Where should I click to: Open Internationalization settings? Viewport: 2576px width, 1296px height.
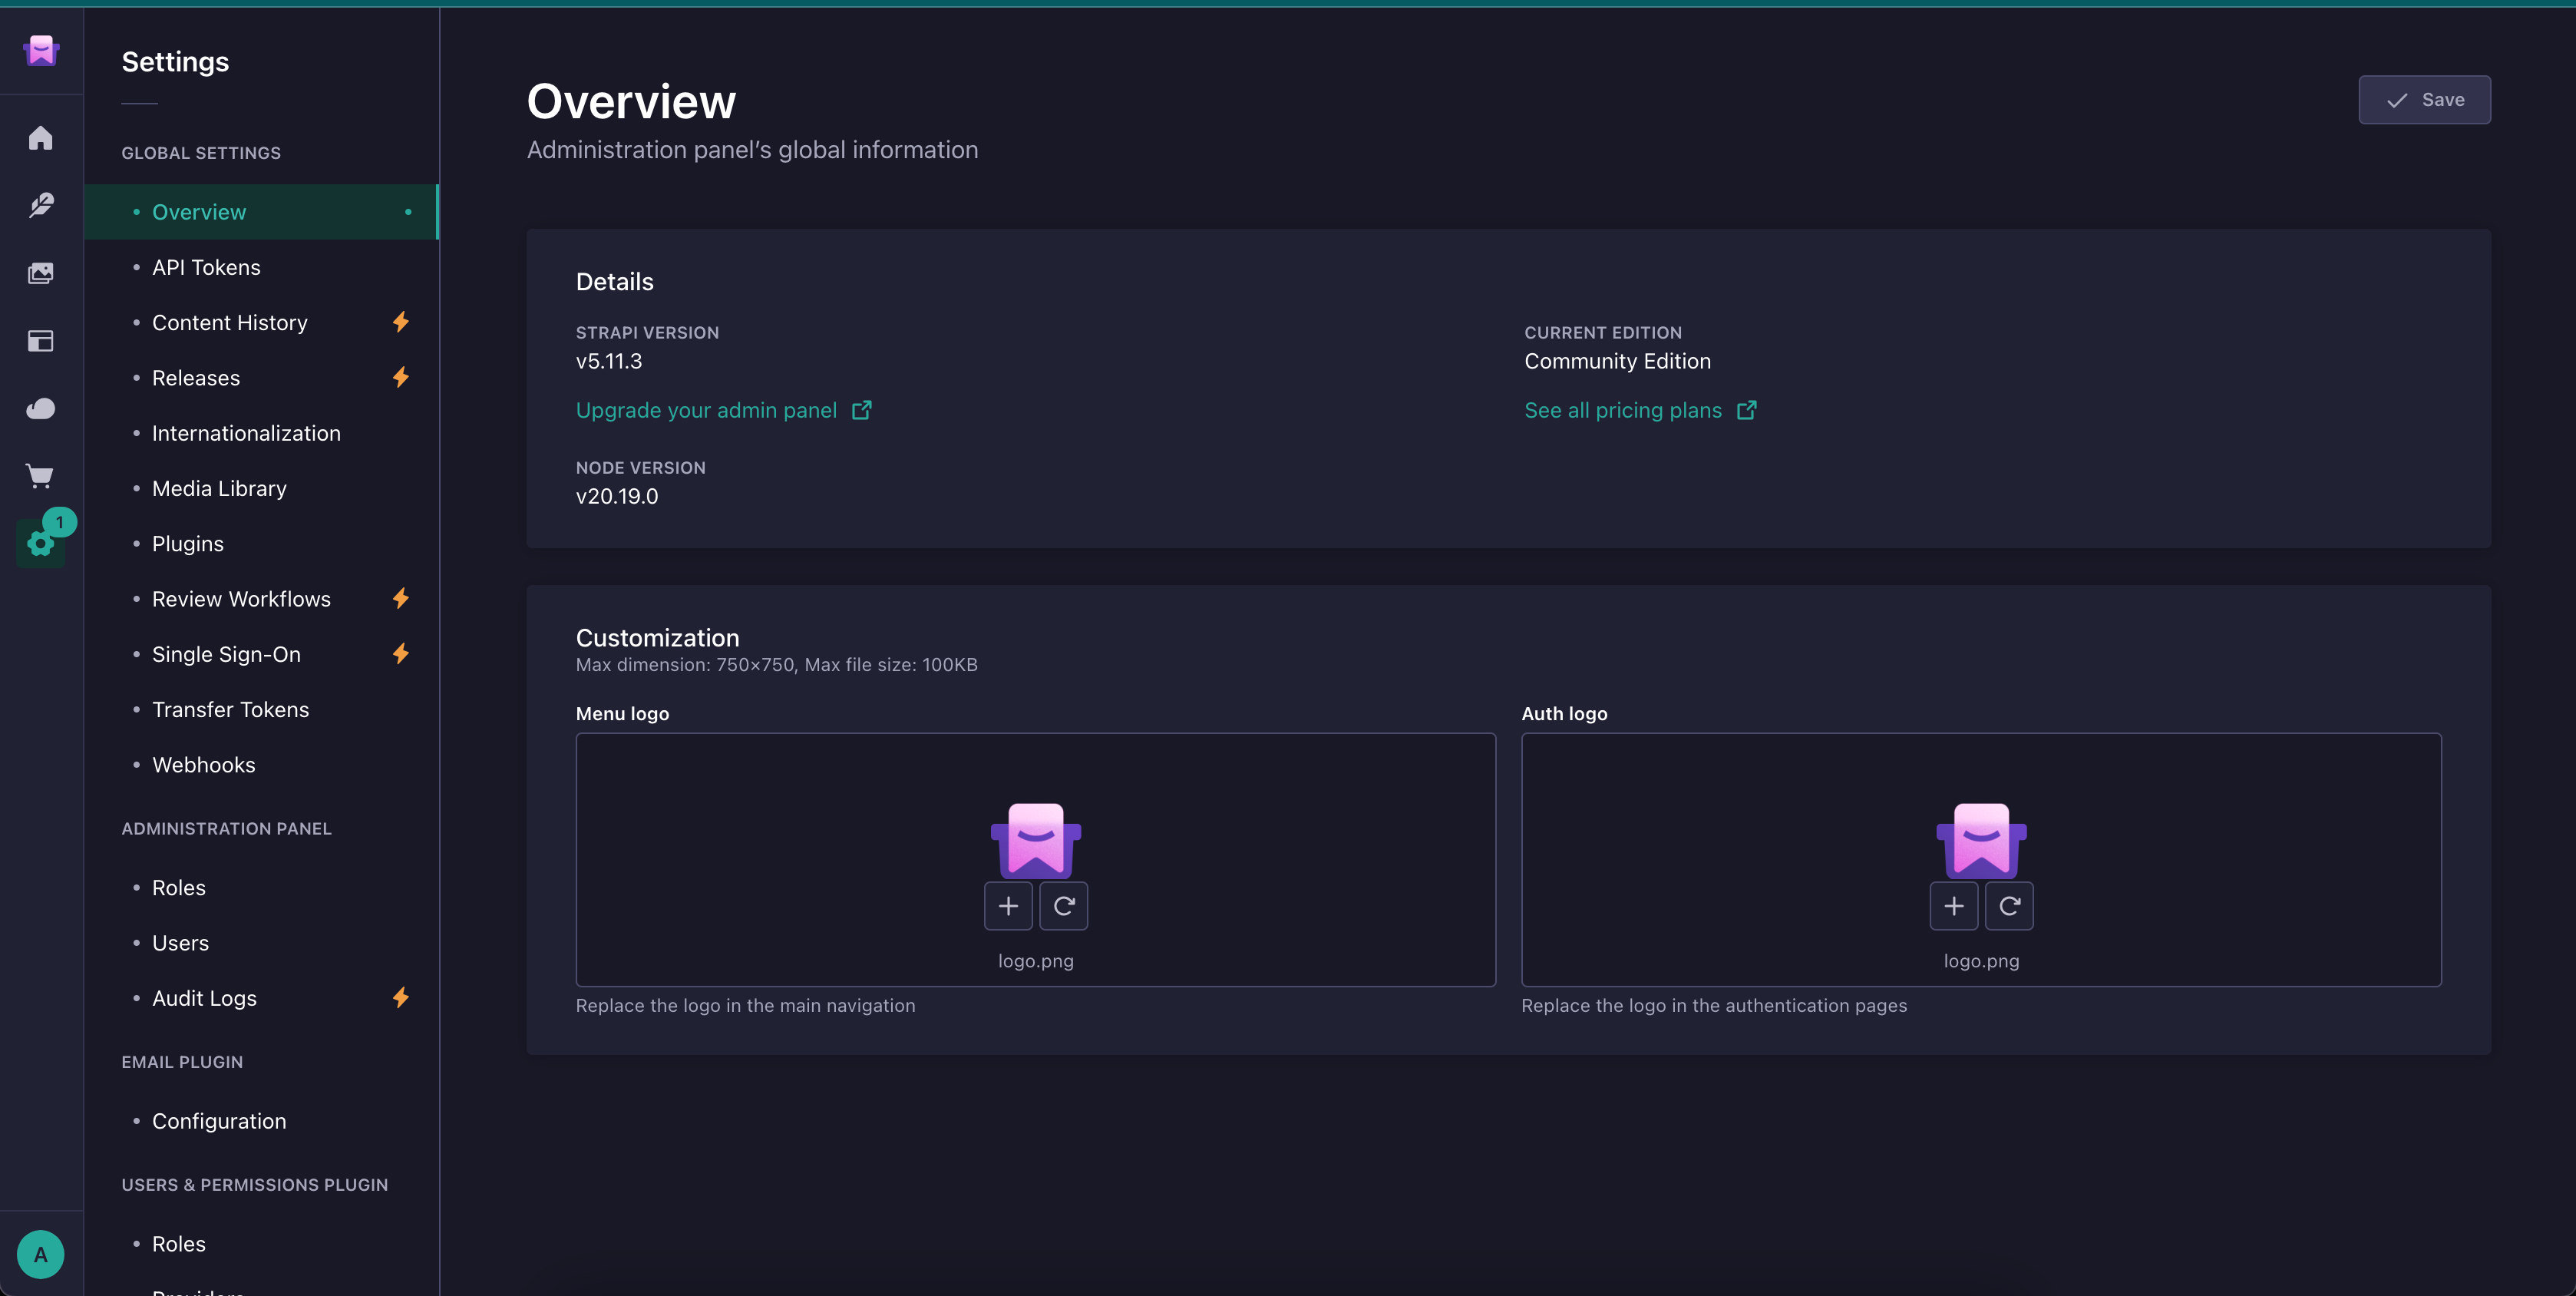pyautogui.click(x=261, y=433)
